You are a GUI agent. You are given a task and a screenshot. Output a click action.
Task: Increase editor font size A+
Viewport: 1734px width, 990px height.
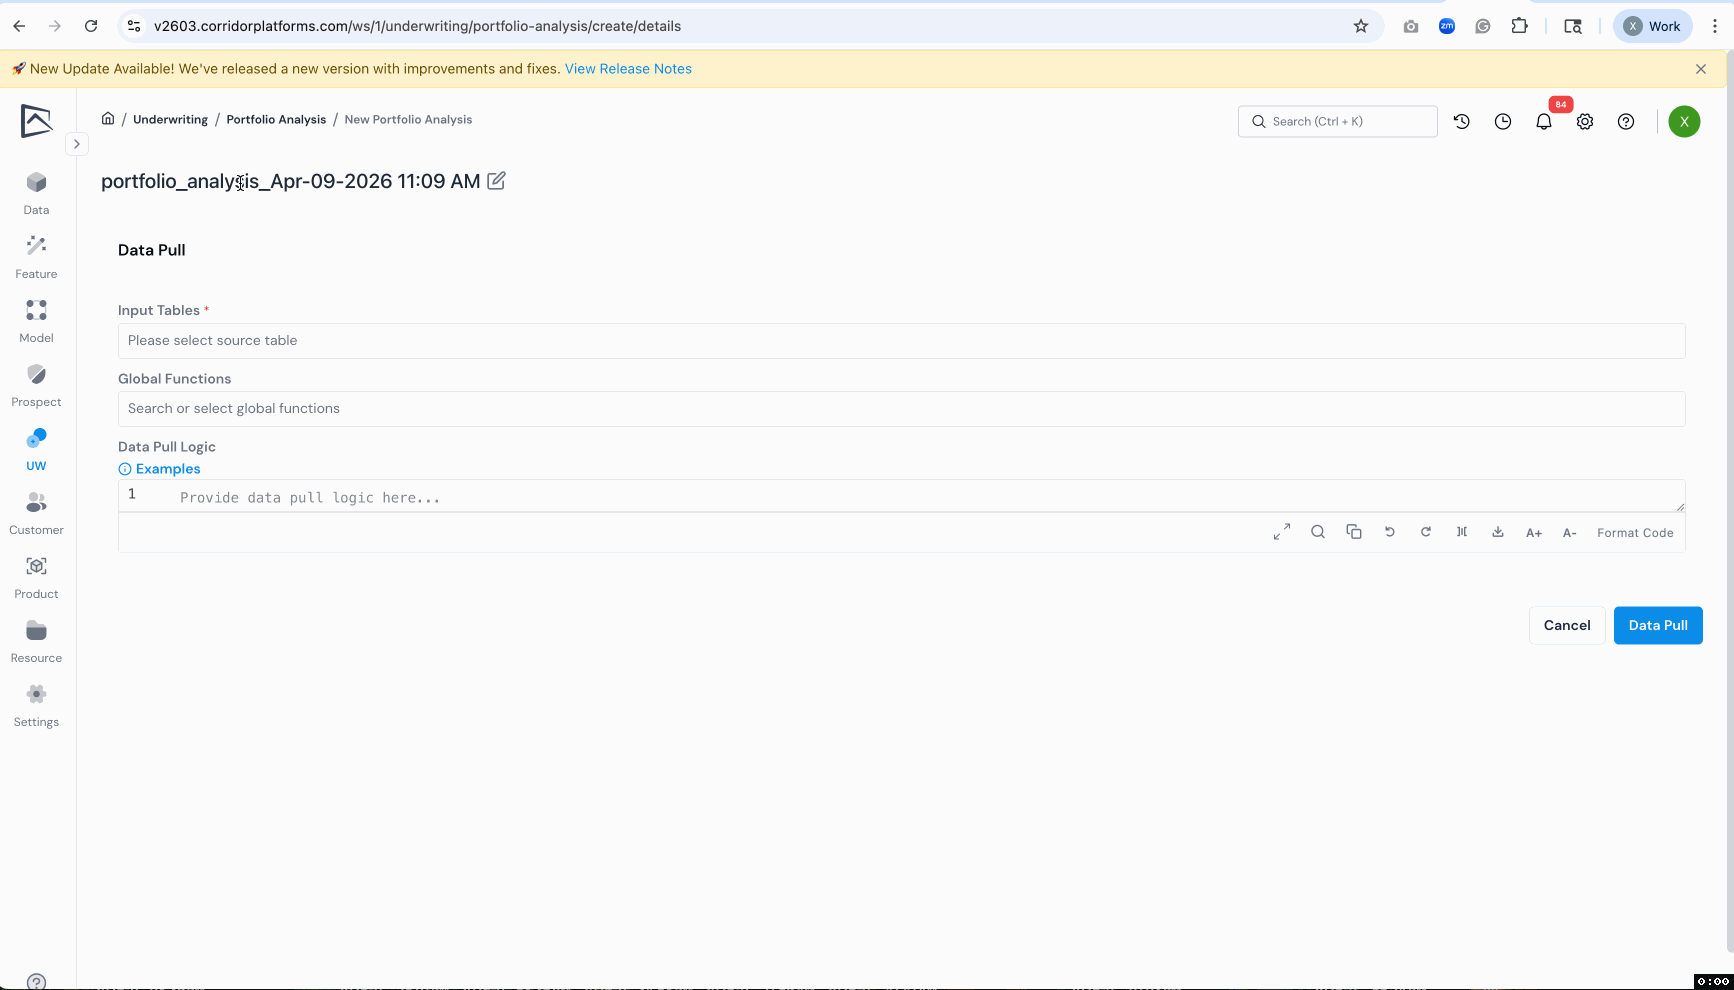tap(1534, 533)
